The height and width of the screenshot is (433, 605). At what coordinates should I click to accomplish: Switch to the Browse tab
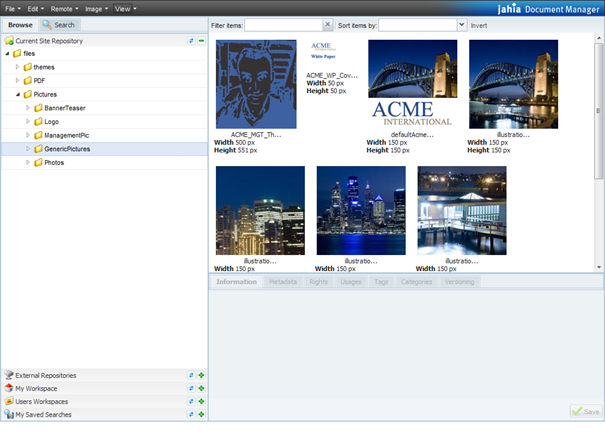pyautogui.click(x=20, y=25)
